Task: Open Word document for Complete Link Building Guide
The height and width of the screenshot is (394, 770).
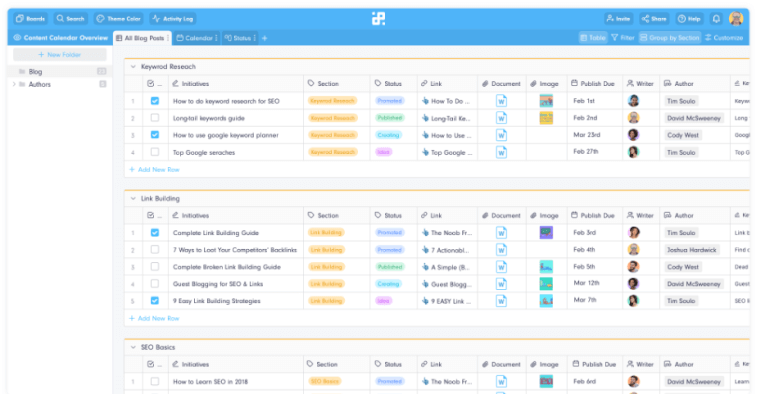Action: coord(501,233)
